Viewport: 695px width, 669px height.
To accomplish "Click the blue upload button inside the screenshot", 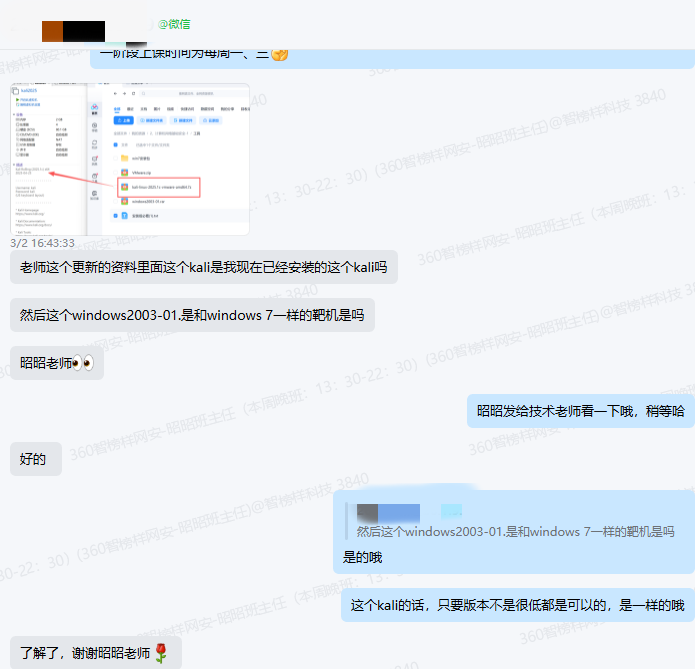I will tap(121, 120).
